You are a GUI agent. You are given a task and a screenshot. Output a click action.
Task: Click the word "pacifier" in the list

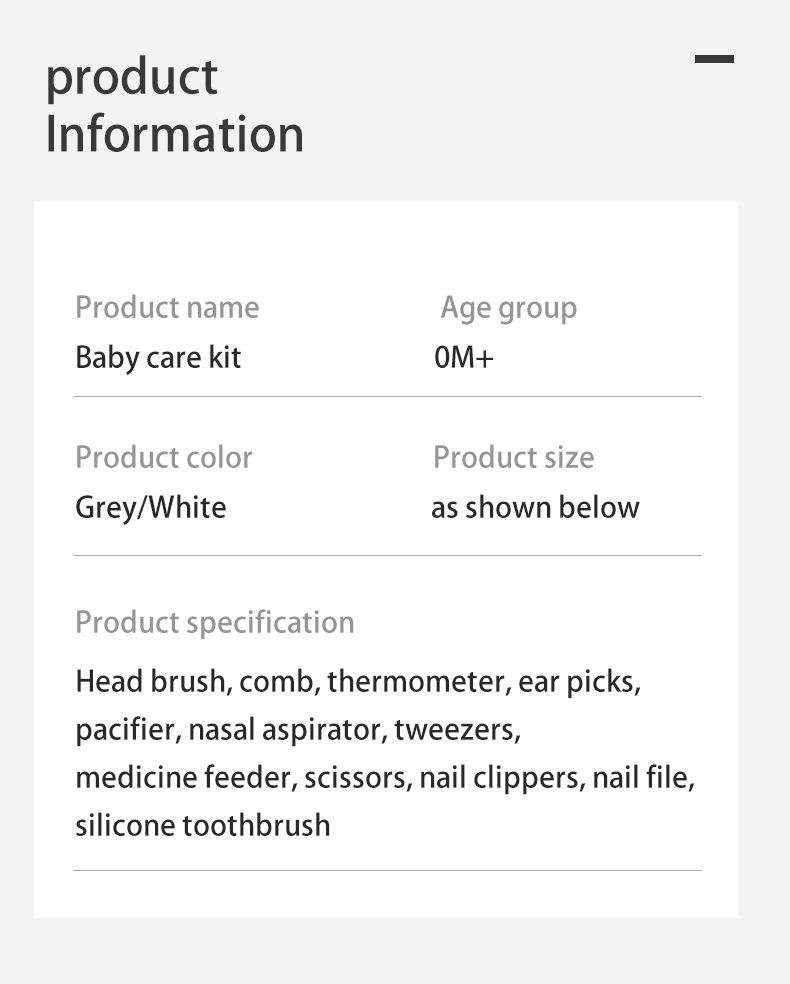[127, 730]
